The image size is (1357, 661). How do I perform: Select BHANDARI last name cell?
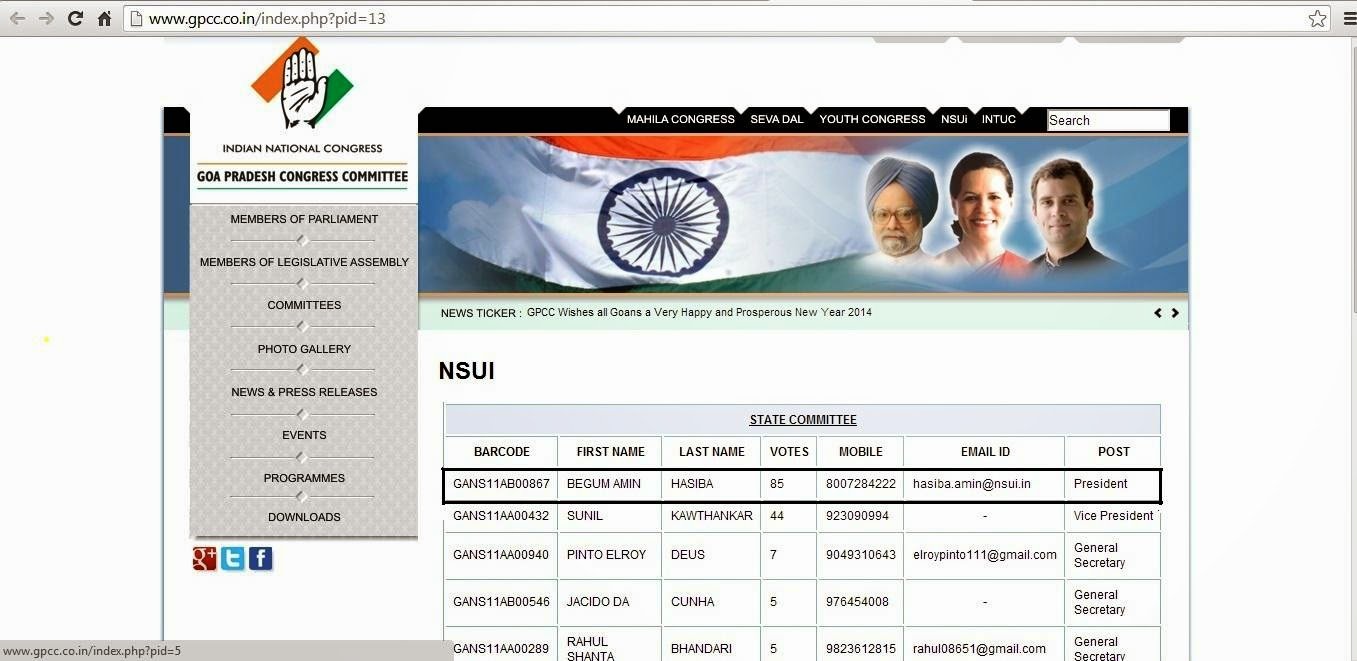(x=712, y=644)
